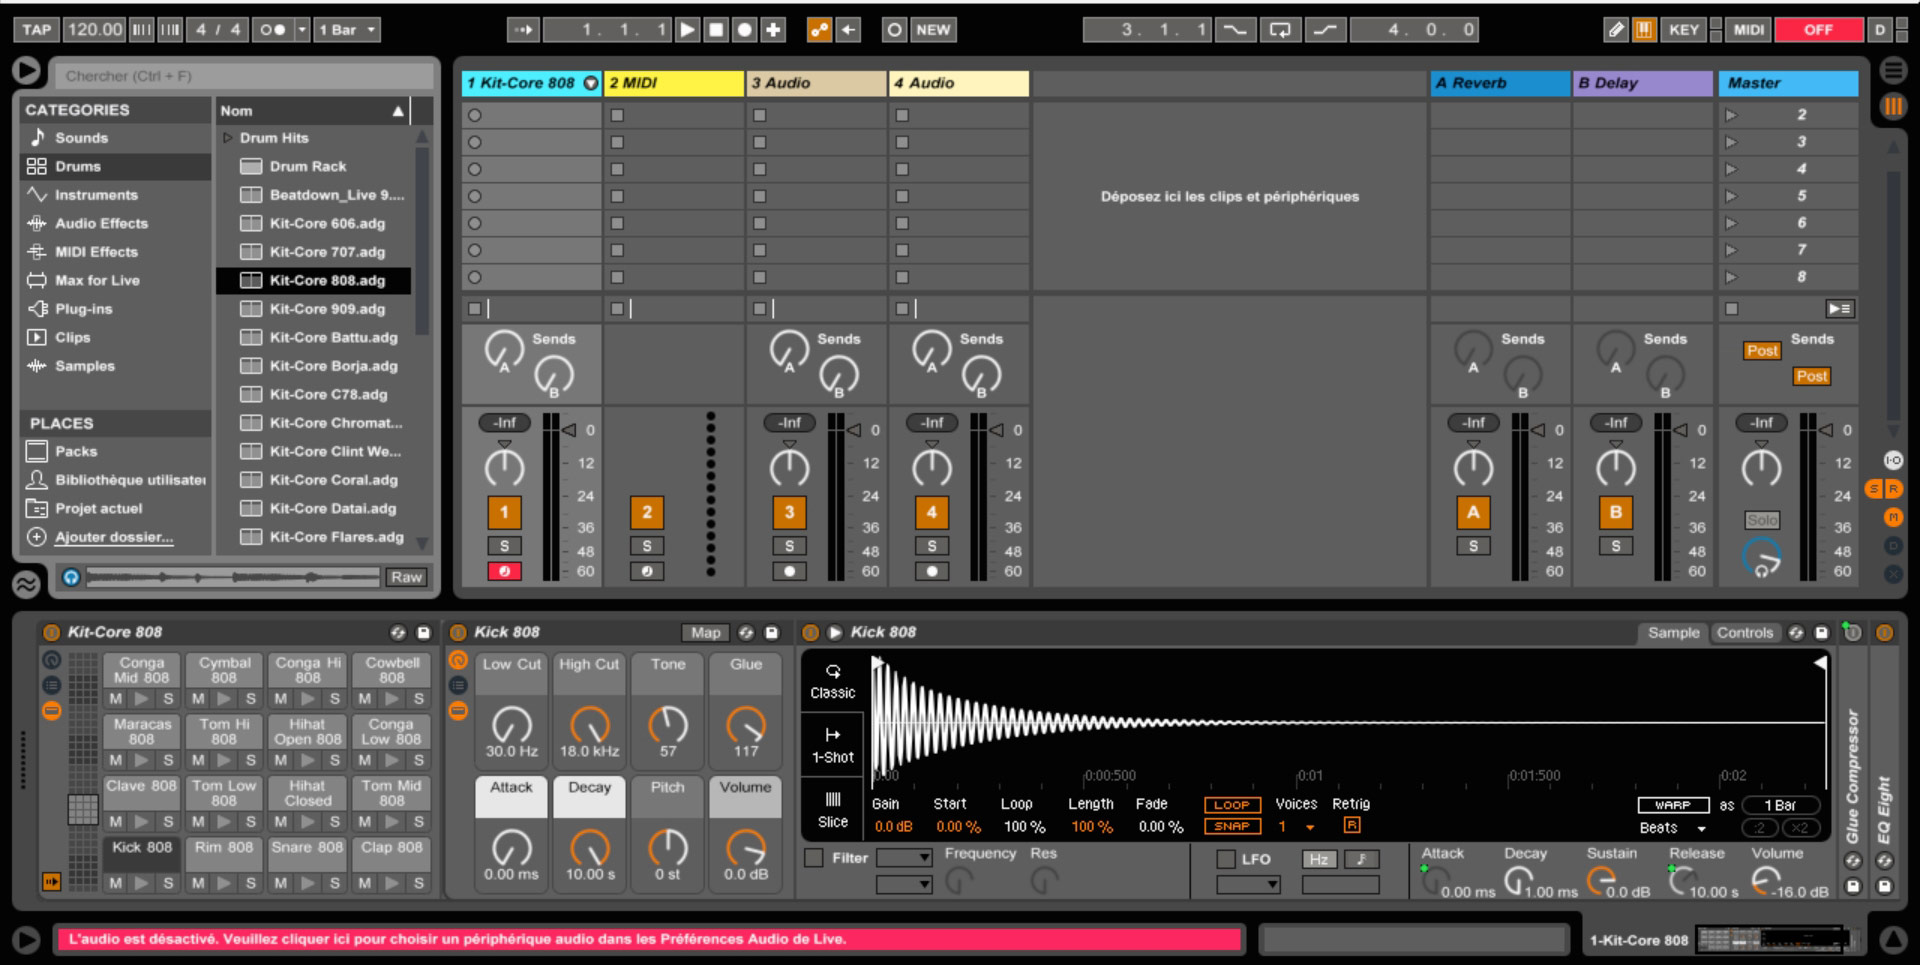
Task: Open the quantization 1 Bar dropdown
Action: pyautogui.click(x=347, y=30)
